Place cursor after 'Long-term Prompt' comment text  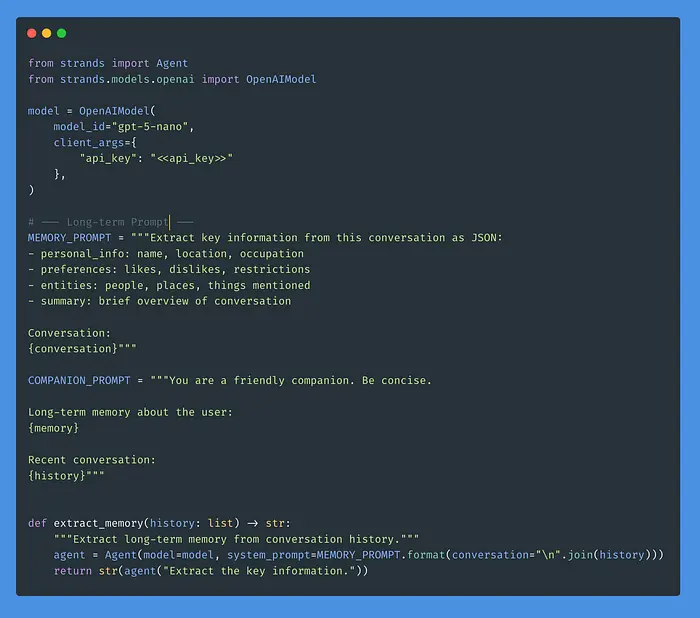point(170,222)
